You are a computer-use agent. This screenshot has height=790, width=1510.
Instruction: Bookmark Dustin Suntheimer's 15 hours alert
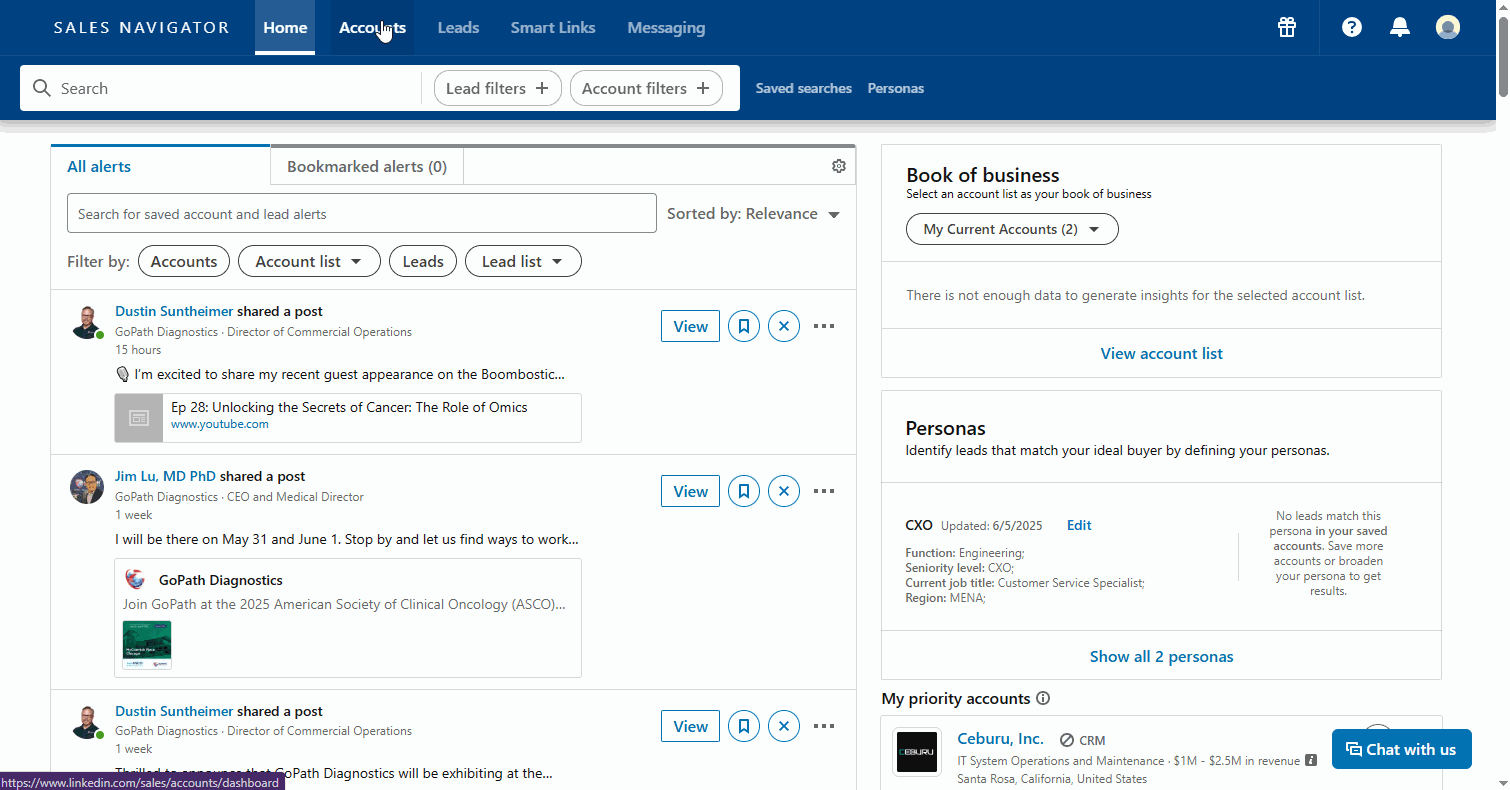click(x=744, y=326)
